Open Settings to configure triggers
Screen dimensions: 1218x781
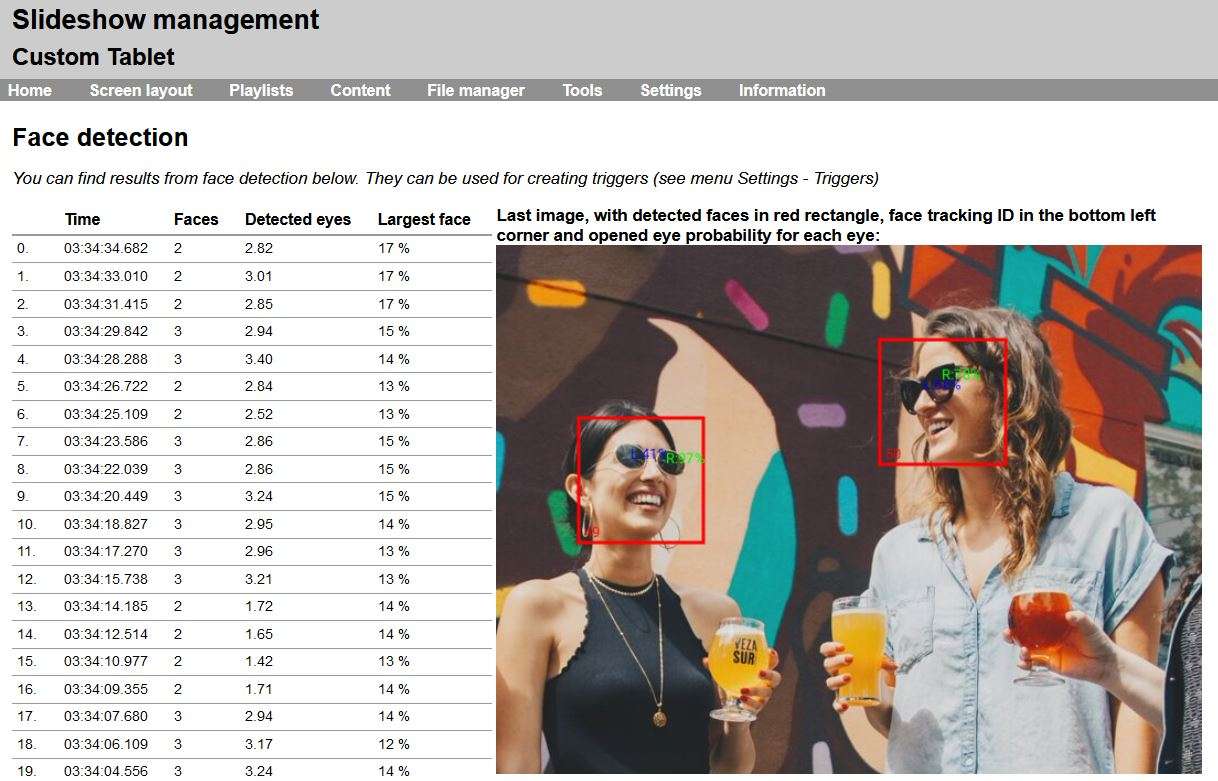tap(670, 90)
